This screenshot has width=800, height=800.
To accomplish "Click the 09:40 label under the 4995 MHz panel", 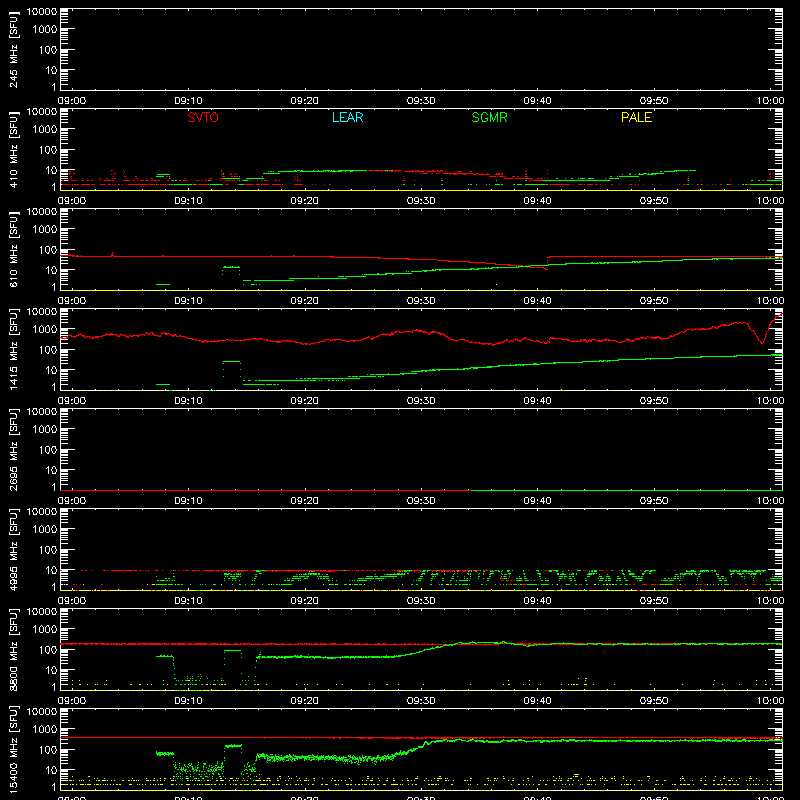I will tap(537, 601).
